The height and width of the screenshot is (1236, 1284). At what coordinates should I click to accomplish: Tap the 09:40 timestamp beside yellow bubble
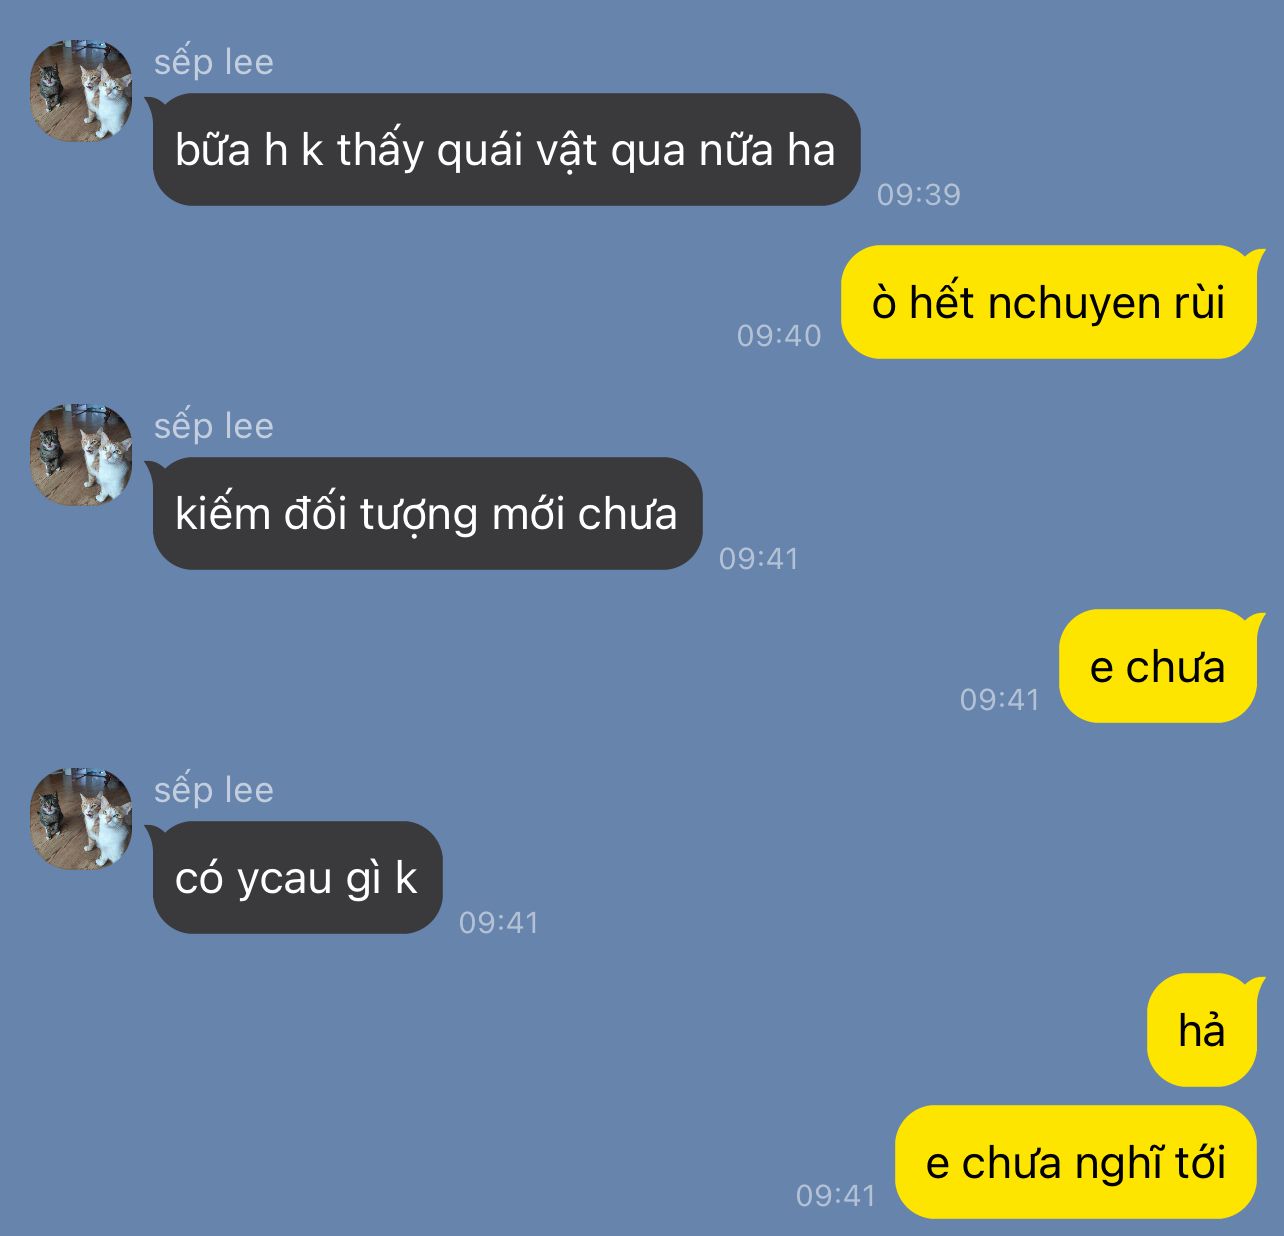[779, 335]
